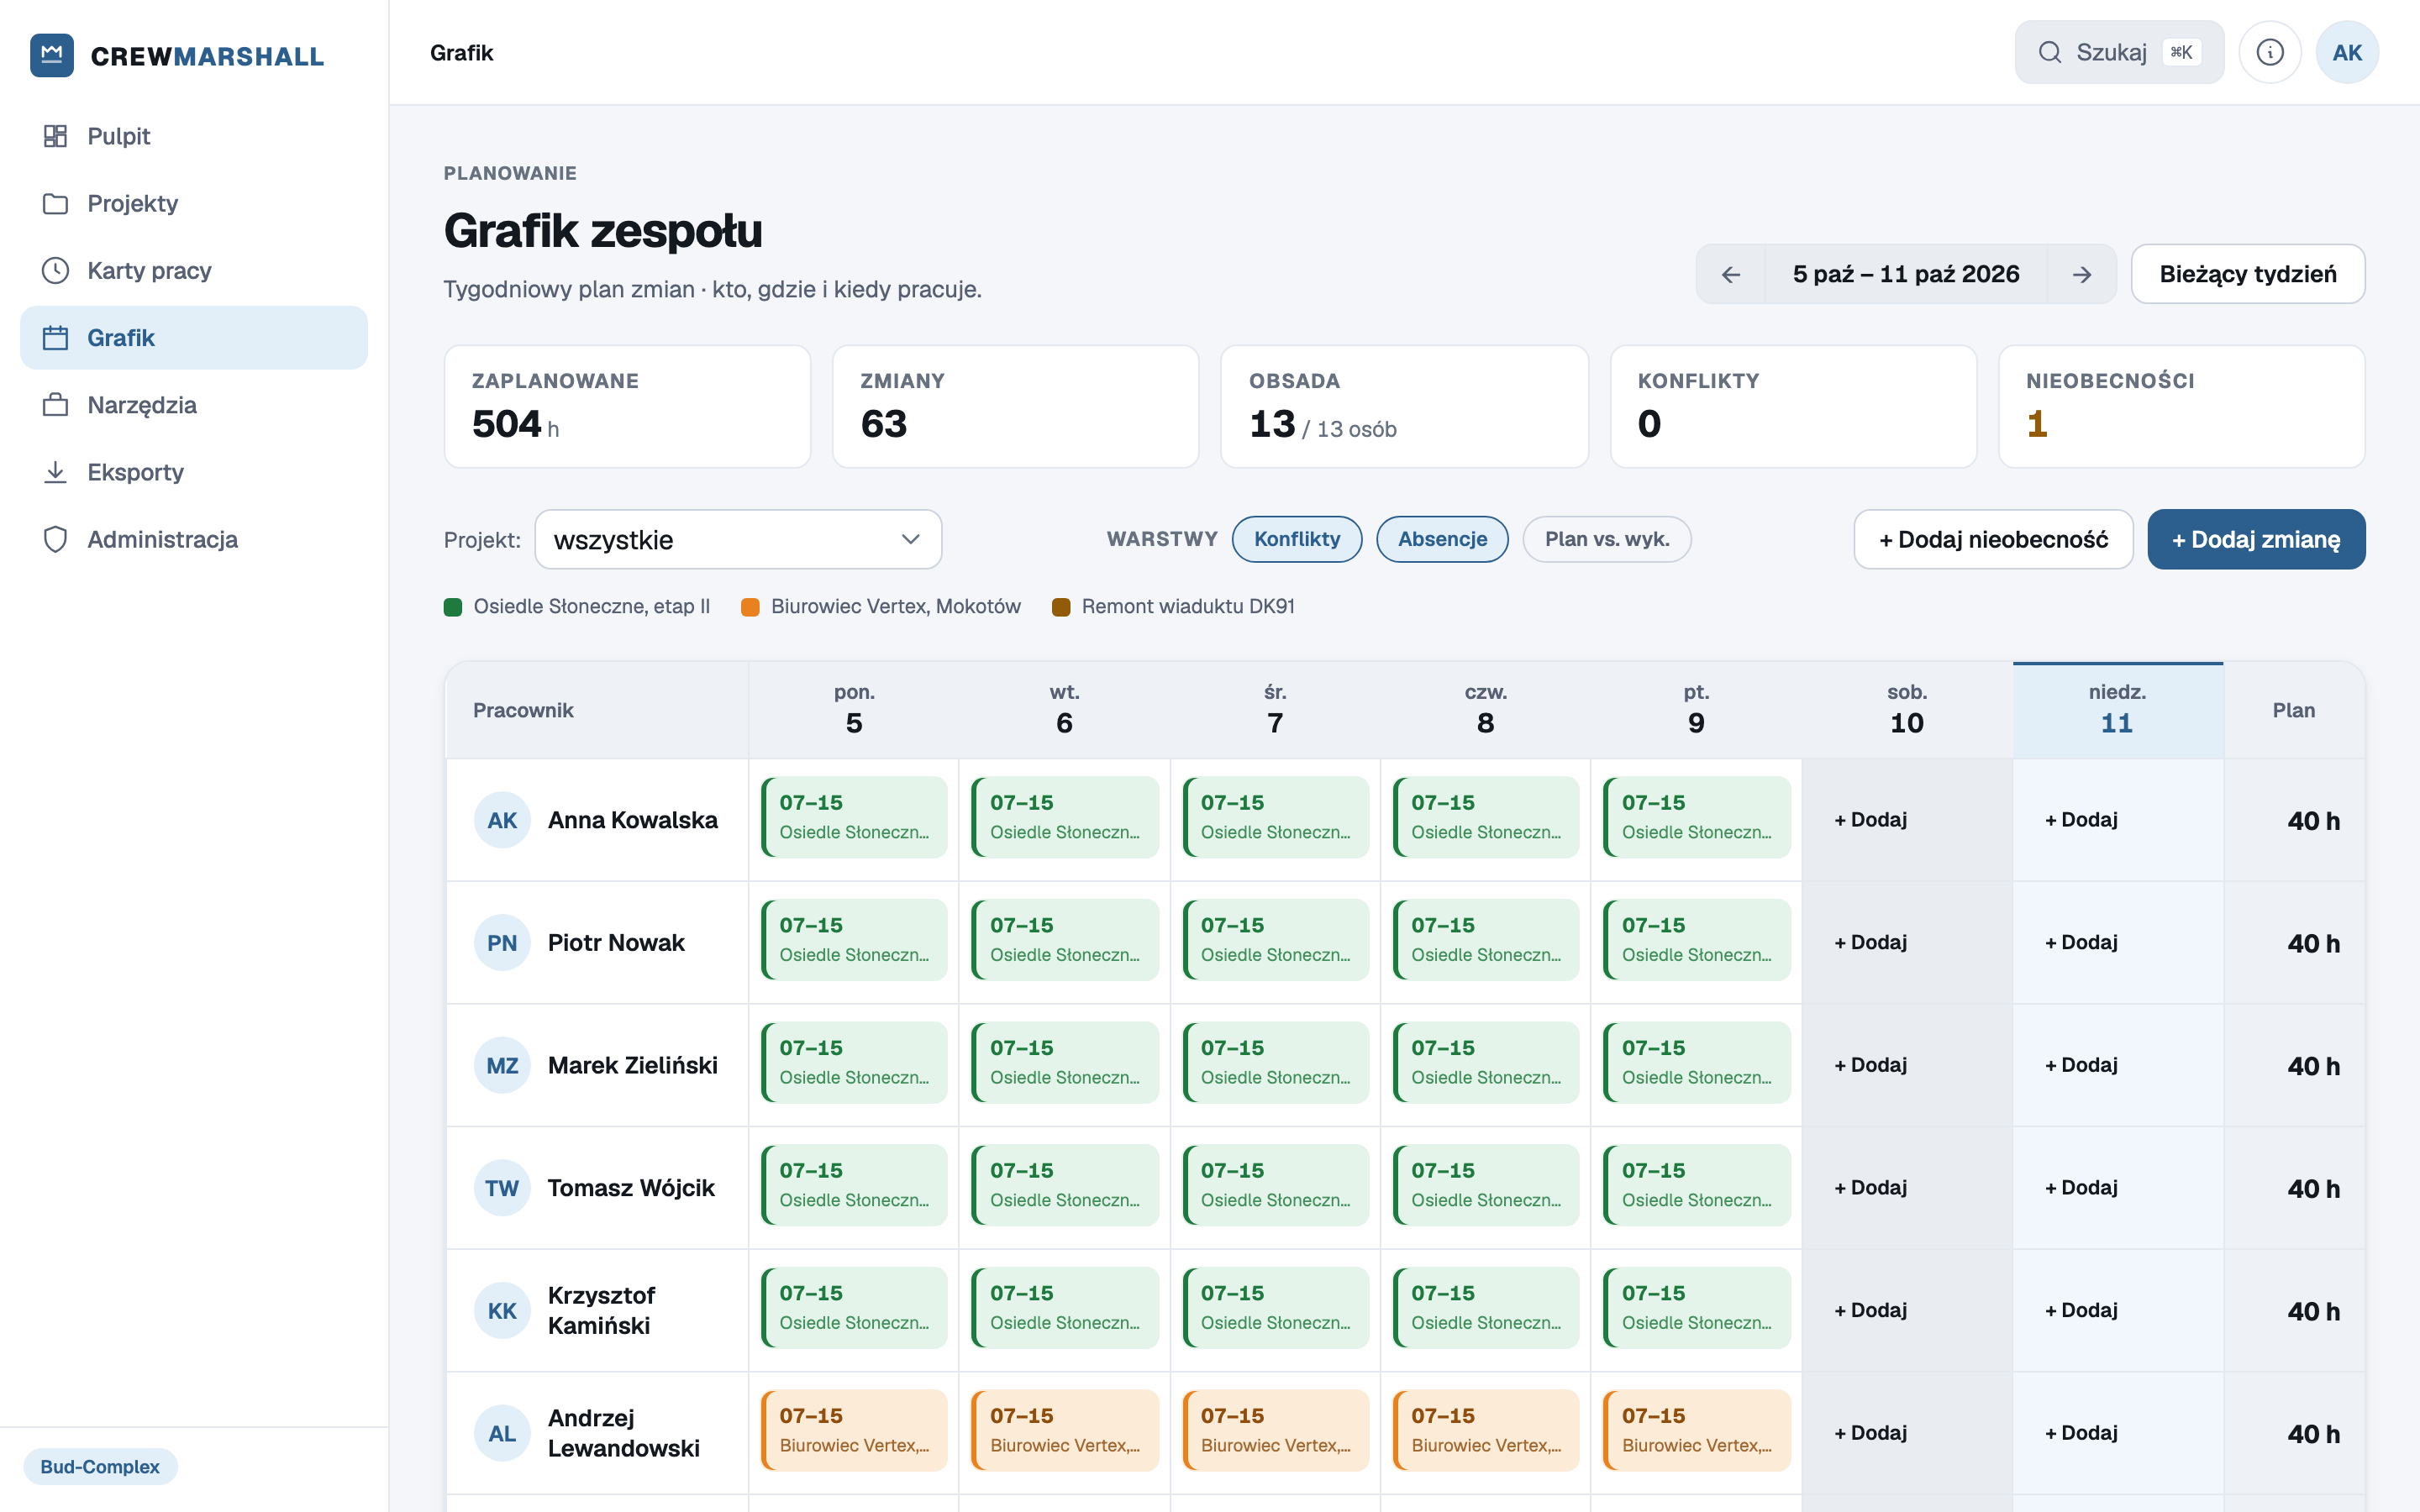Viewport: 2420px width, 1512px height.
Task: Open the Szukaj search field
Action: (x=2119, y=52)
